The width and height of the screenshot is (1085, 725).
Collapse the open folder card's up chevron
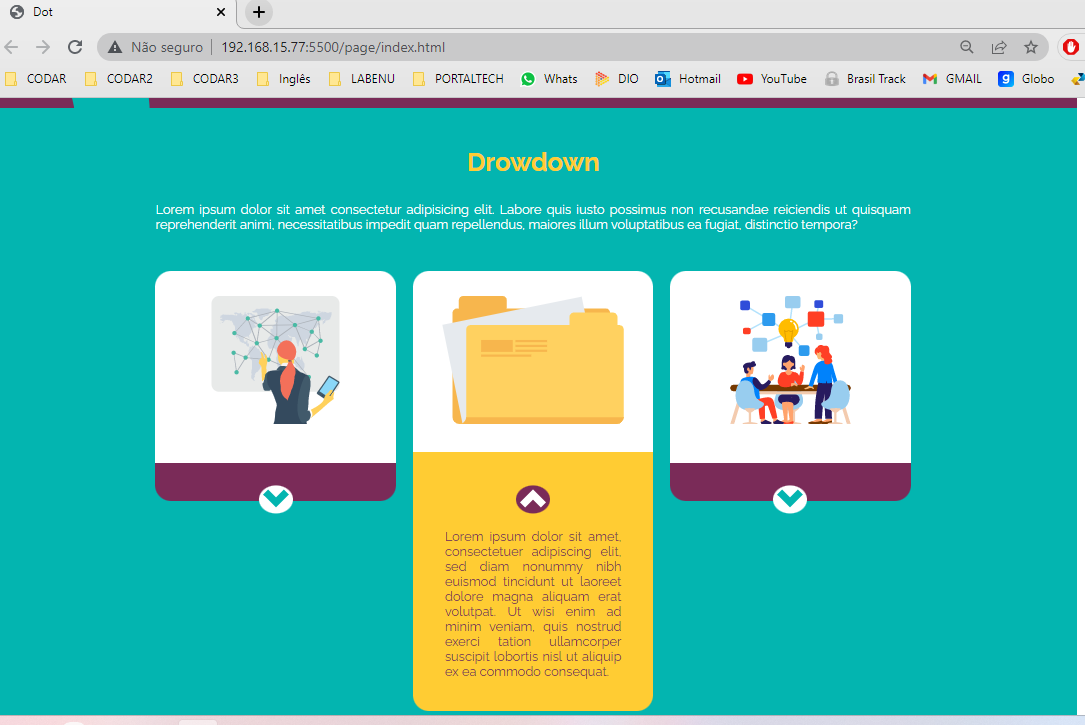pyautogui.click(x=533, y=499)
